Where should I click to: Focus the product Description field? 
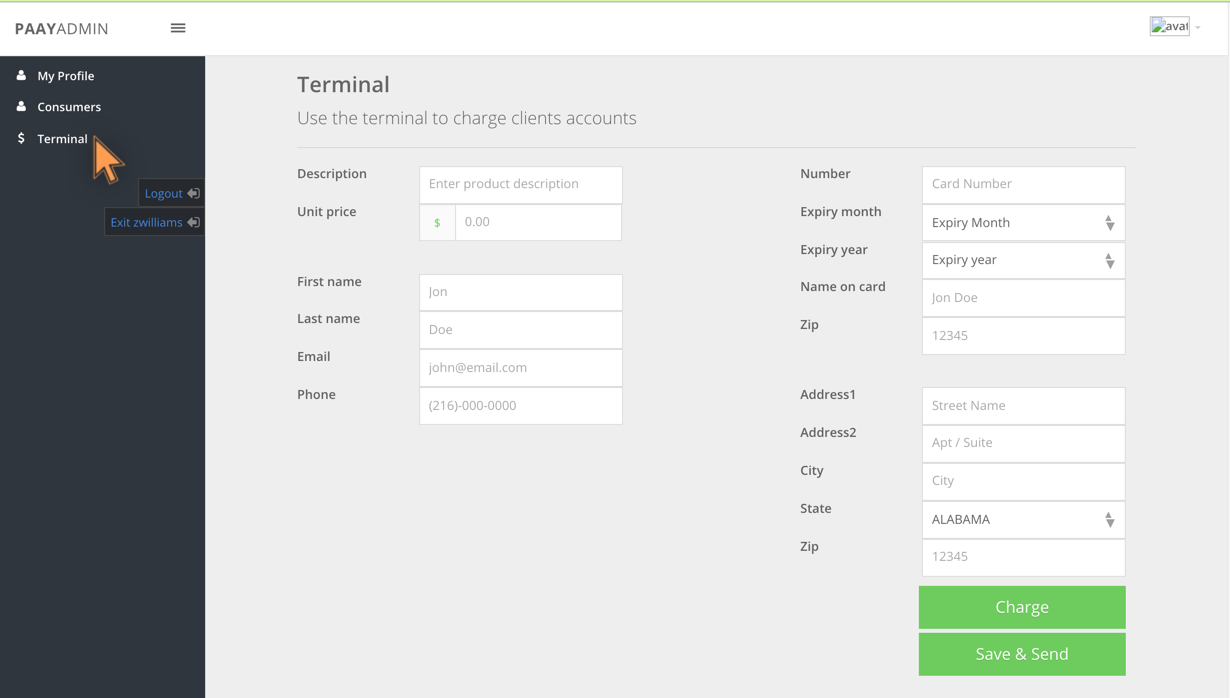pyautogui.click(x=521, y=184)
